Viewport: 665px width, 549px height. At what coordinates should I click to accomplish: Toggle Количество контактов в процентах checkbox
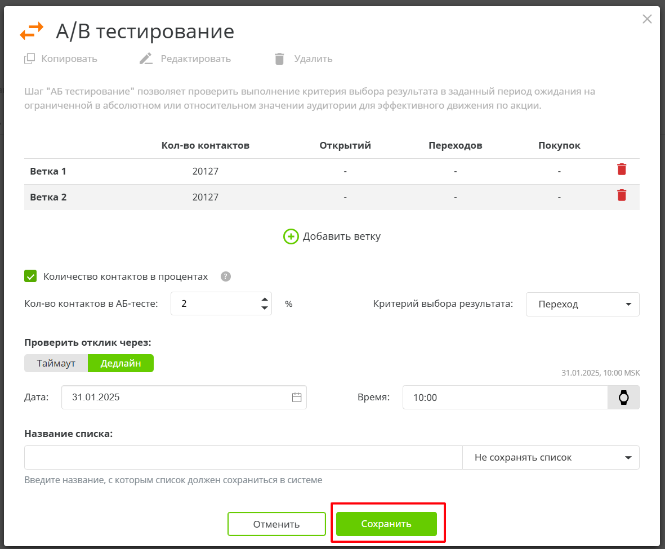30,276
